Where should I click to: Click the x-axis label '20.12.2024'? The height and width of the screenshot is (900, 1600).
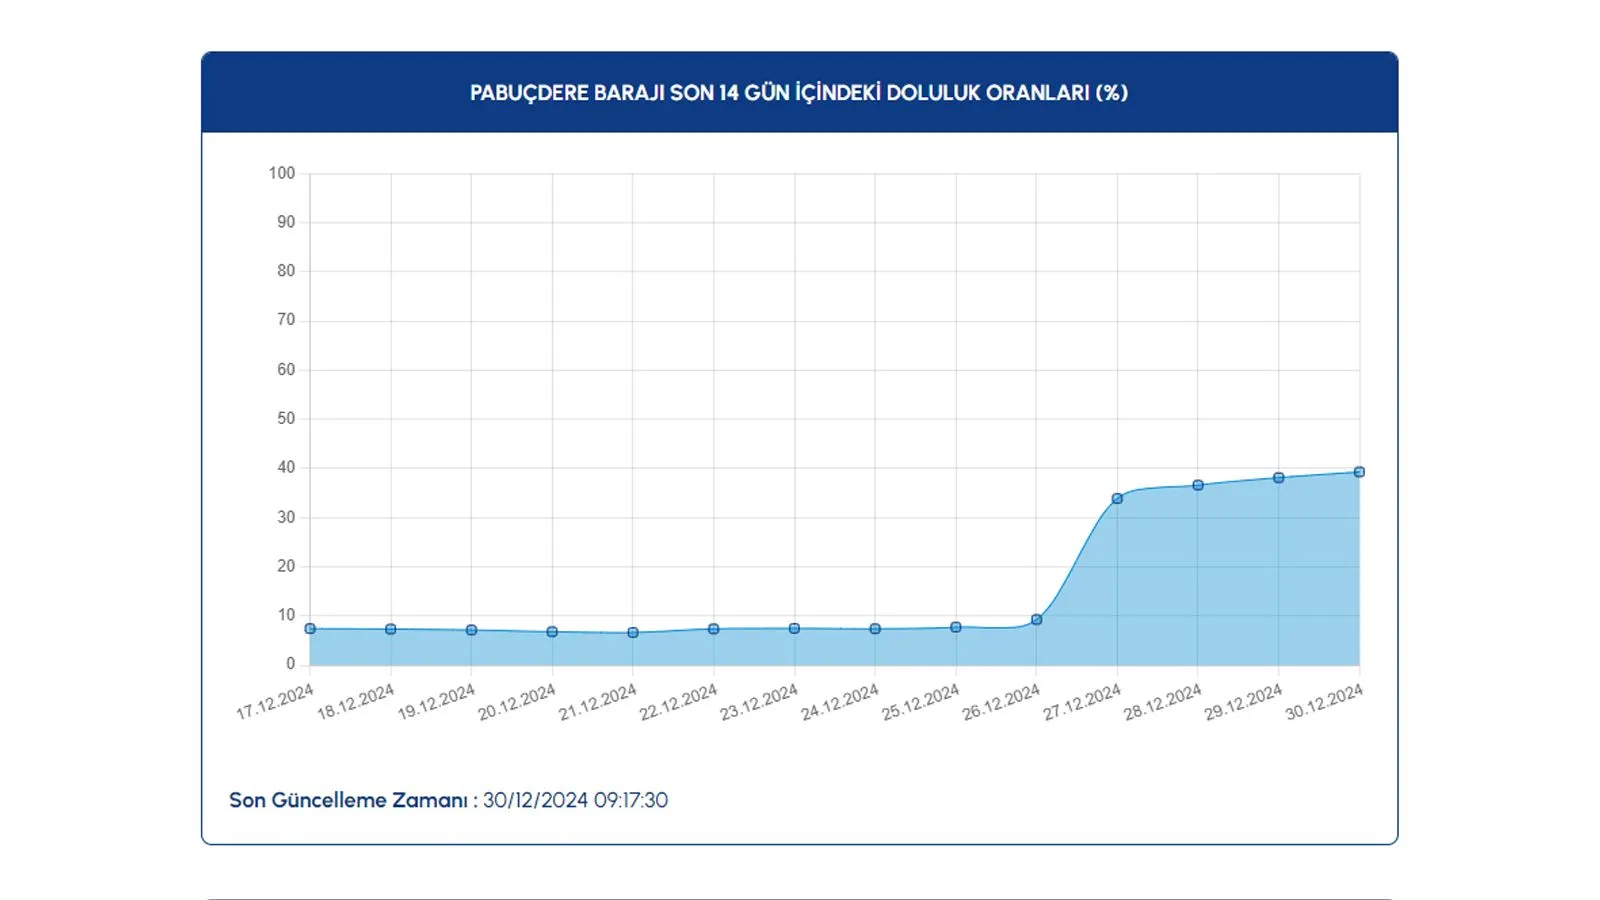(x=517, y=702)
